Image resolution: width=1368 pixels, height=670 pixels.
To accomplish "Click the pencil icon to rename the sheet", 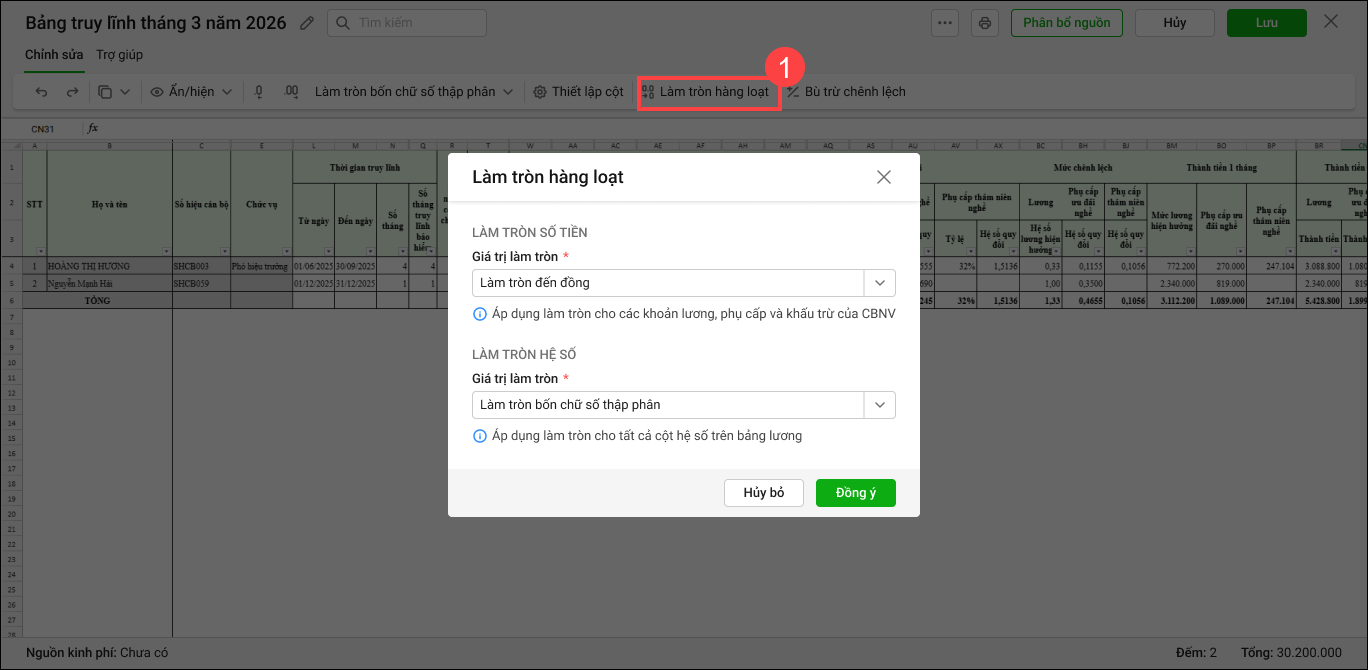I will click(x=307, y=23).
